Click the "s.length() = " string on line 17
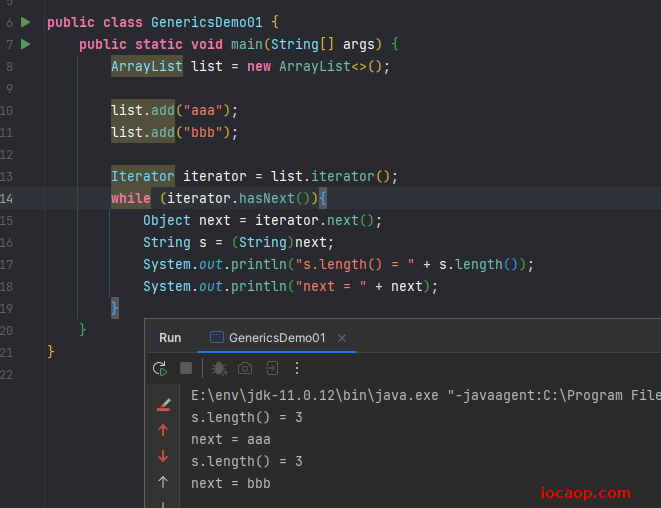The width and height of the screenshot is (661, 508). tap(355, 264)
